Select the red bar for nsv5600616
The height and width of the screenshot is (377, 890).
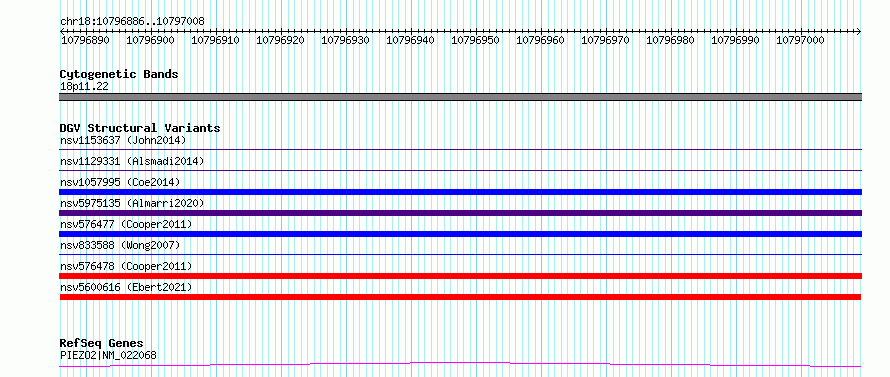coord(460,297)
